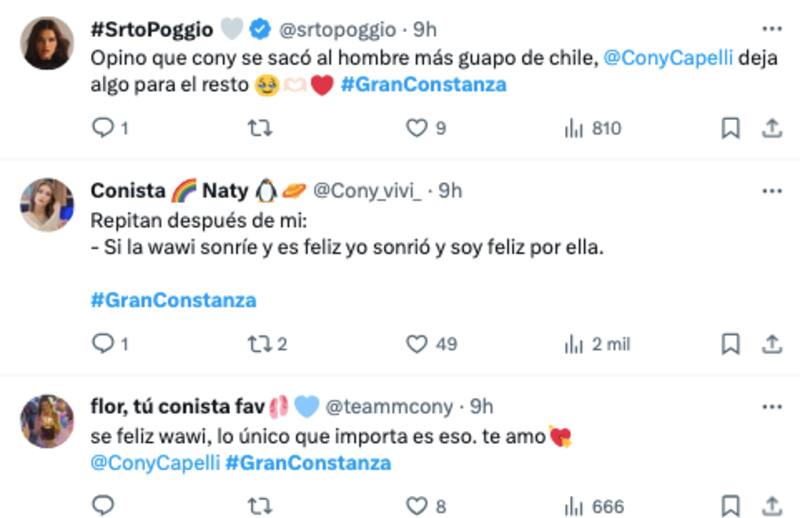The height and width of the screenshot is (518, 800).
Task: Share the #SrtoPoggio tweet
Action: [x=772, y=128]
